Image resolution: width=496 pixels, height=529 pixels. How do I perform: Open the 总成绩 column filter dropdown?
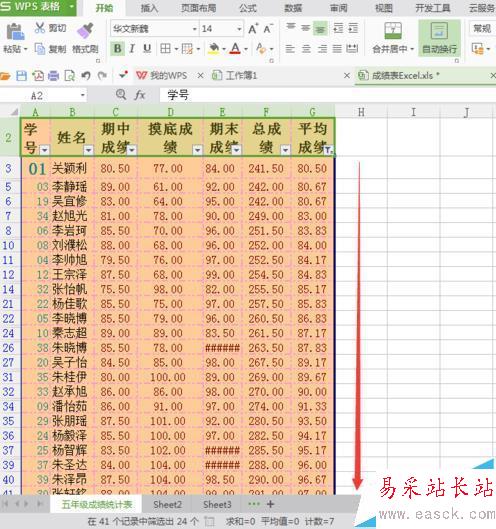[x=285, y=149]
